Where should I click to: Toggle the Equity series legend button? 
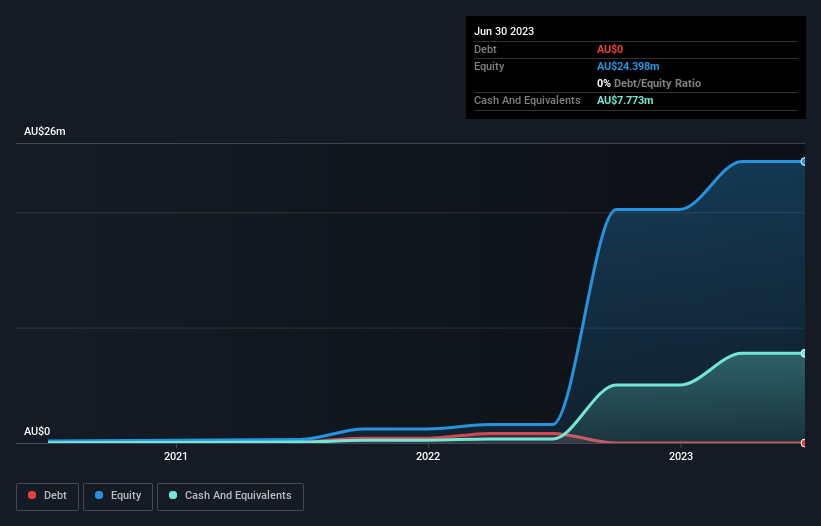coord(118,496)
